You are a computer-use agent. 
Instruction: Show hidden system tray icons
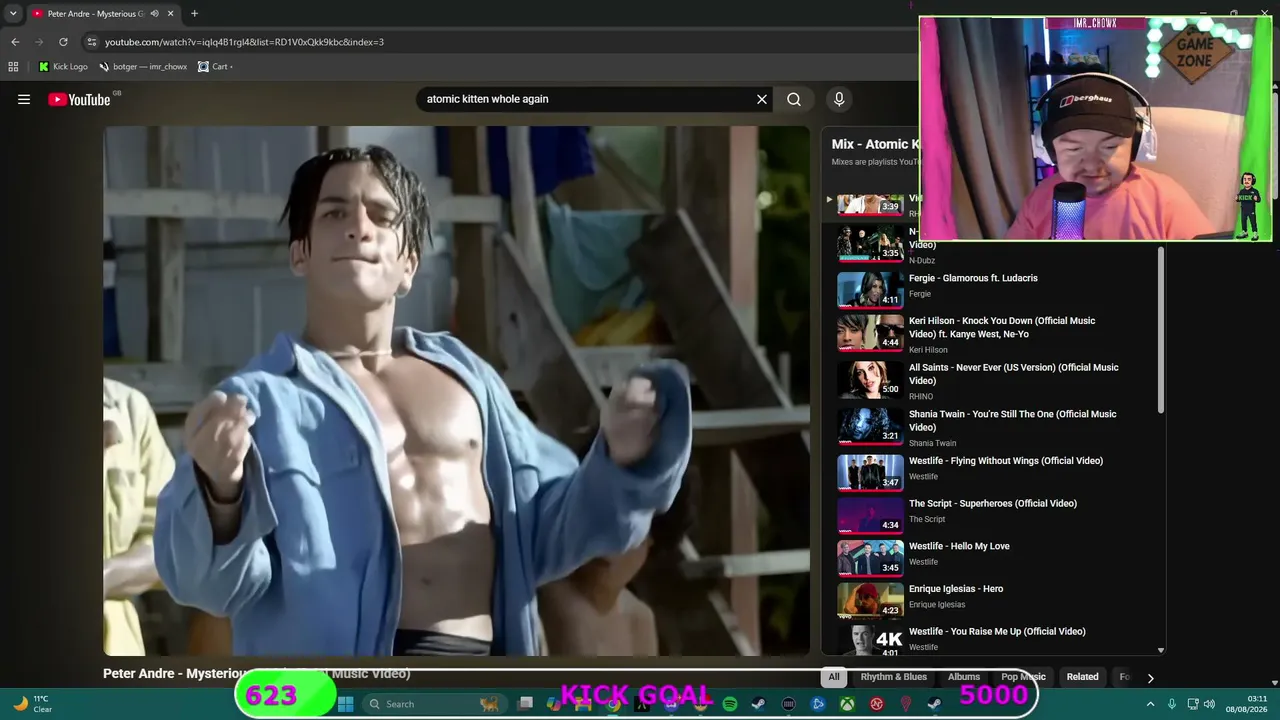coord(1150,704)
